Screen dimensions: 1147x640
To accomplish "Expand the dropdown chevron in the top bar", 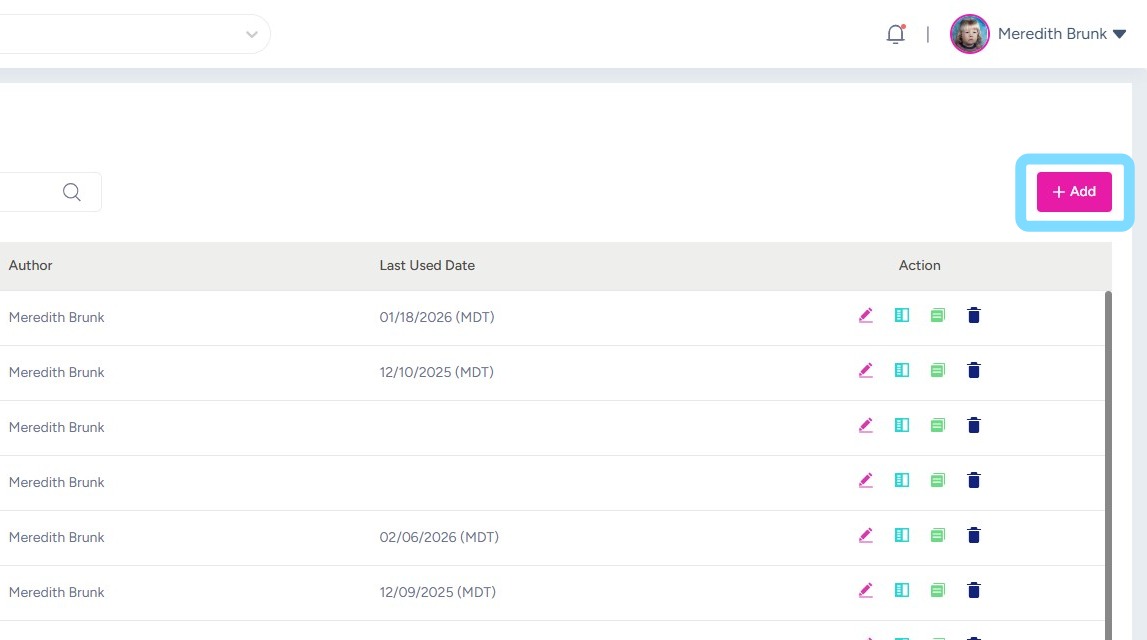I will 251,34.
